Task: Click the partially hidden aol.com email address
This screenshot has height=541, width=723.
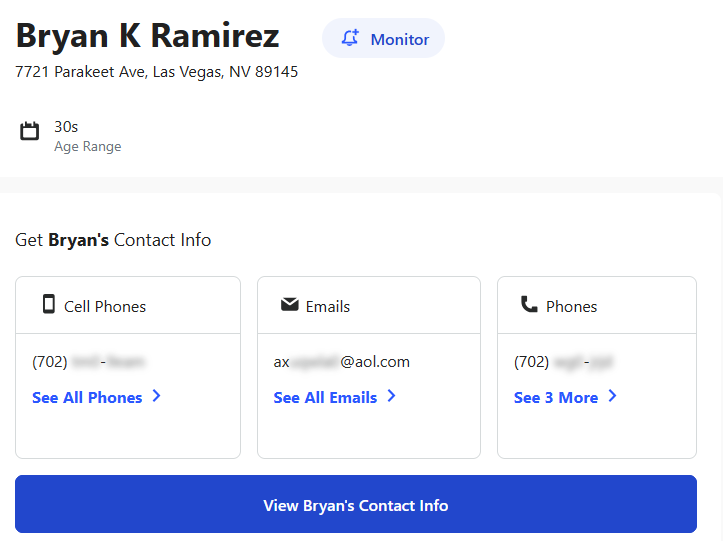Action: click(341, 362)
